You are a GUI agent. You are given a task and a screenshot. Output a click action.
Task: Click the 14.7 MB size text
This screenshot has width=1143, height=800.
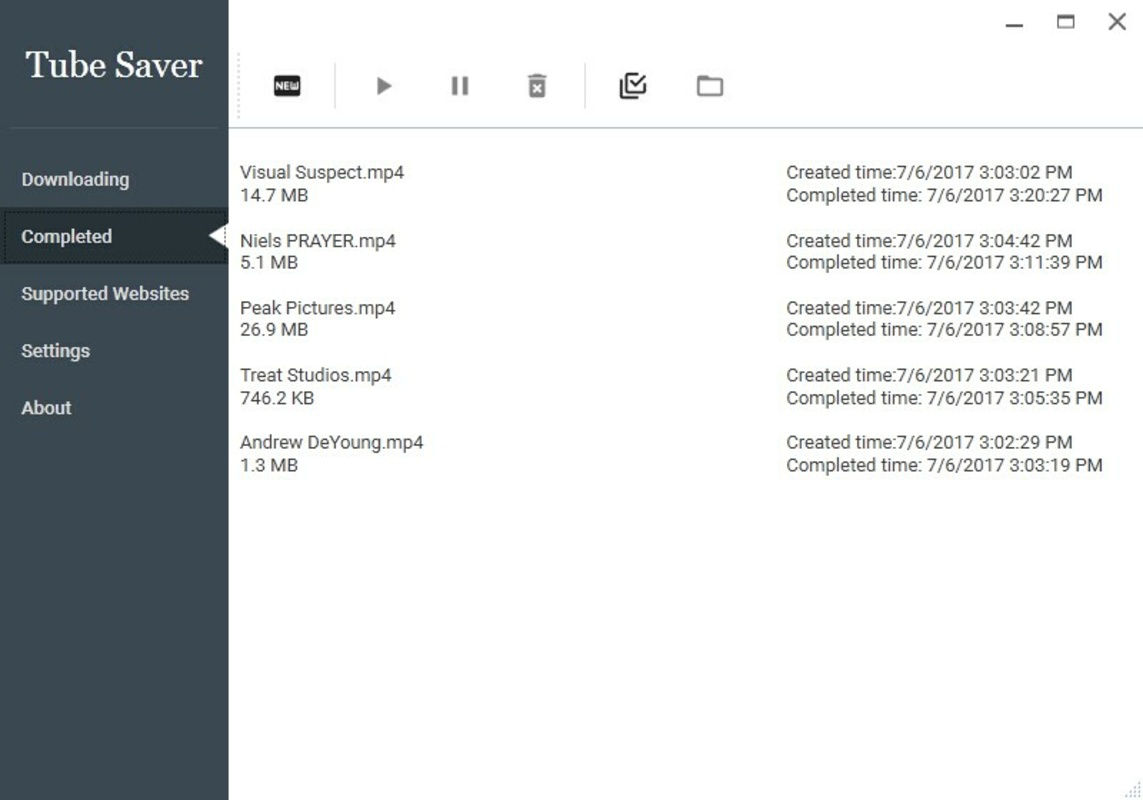pyautogui.click(x=274, y=195)
